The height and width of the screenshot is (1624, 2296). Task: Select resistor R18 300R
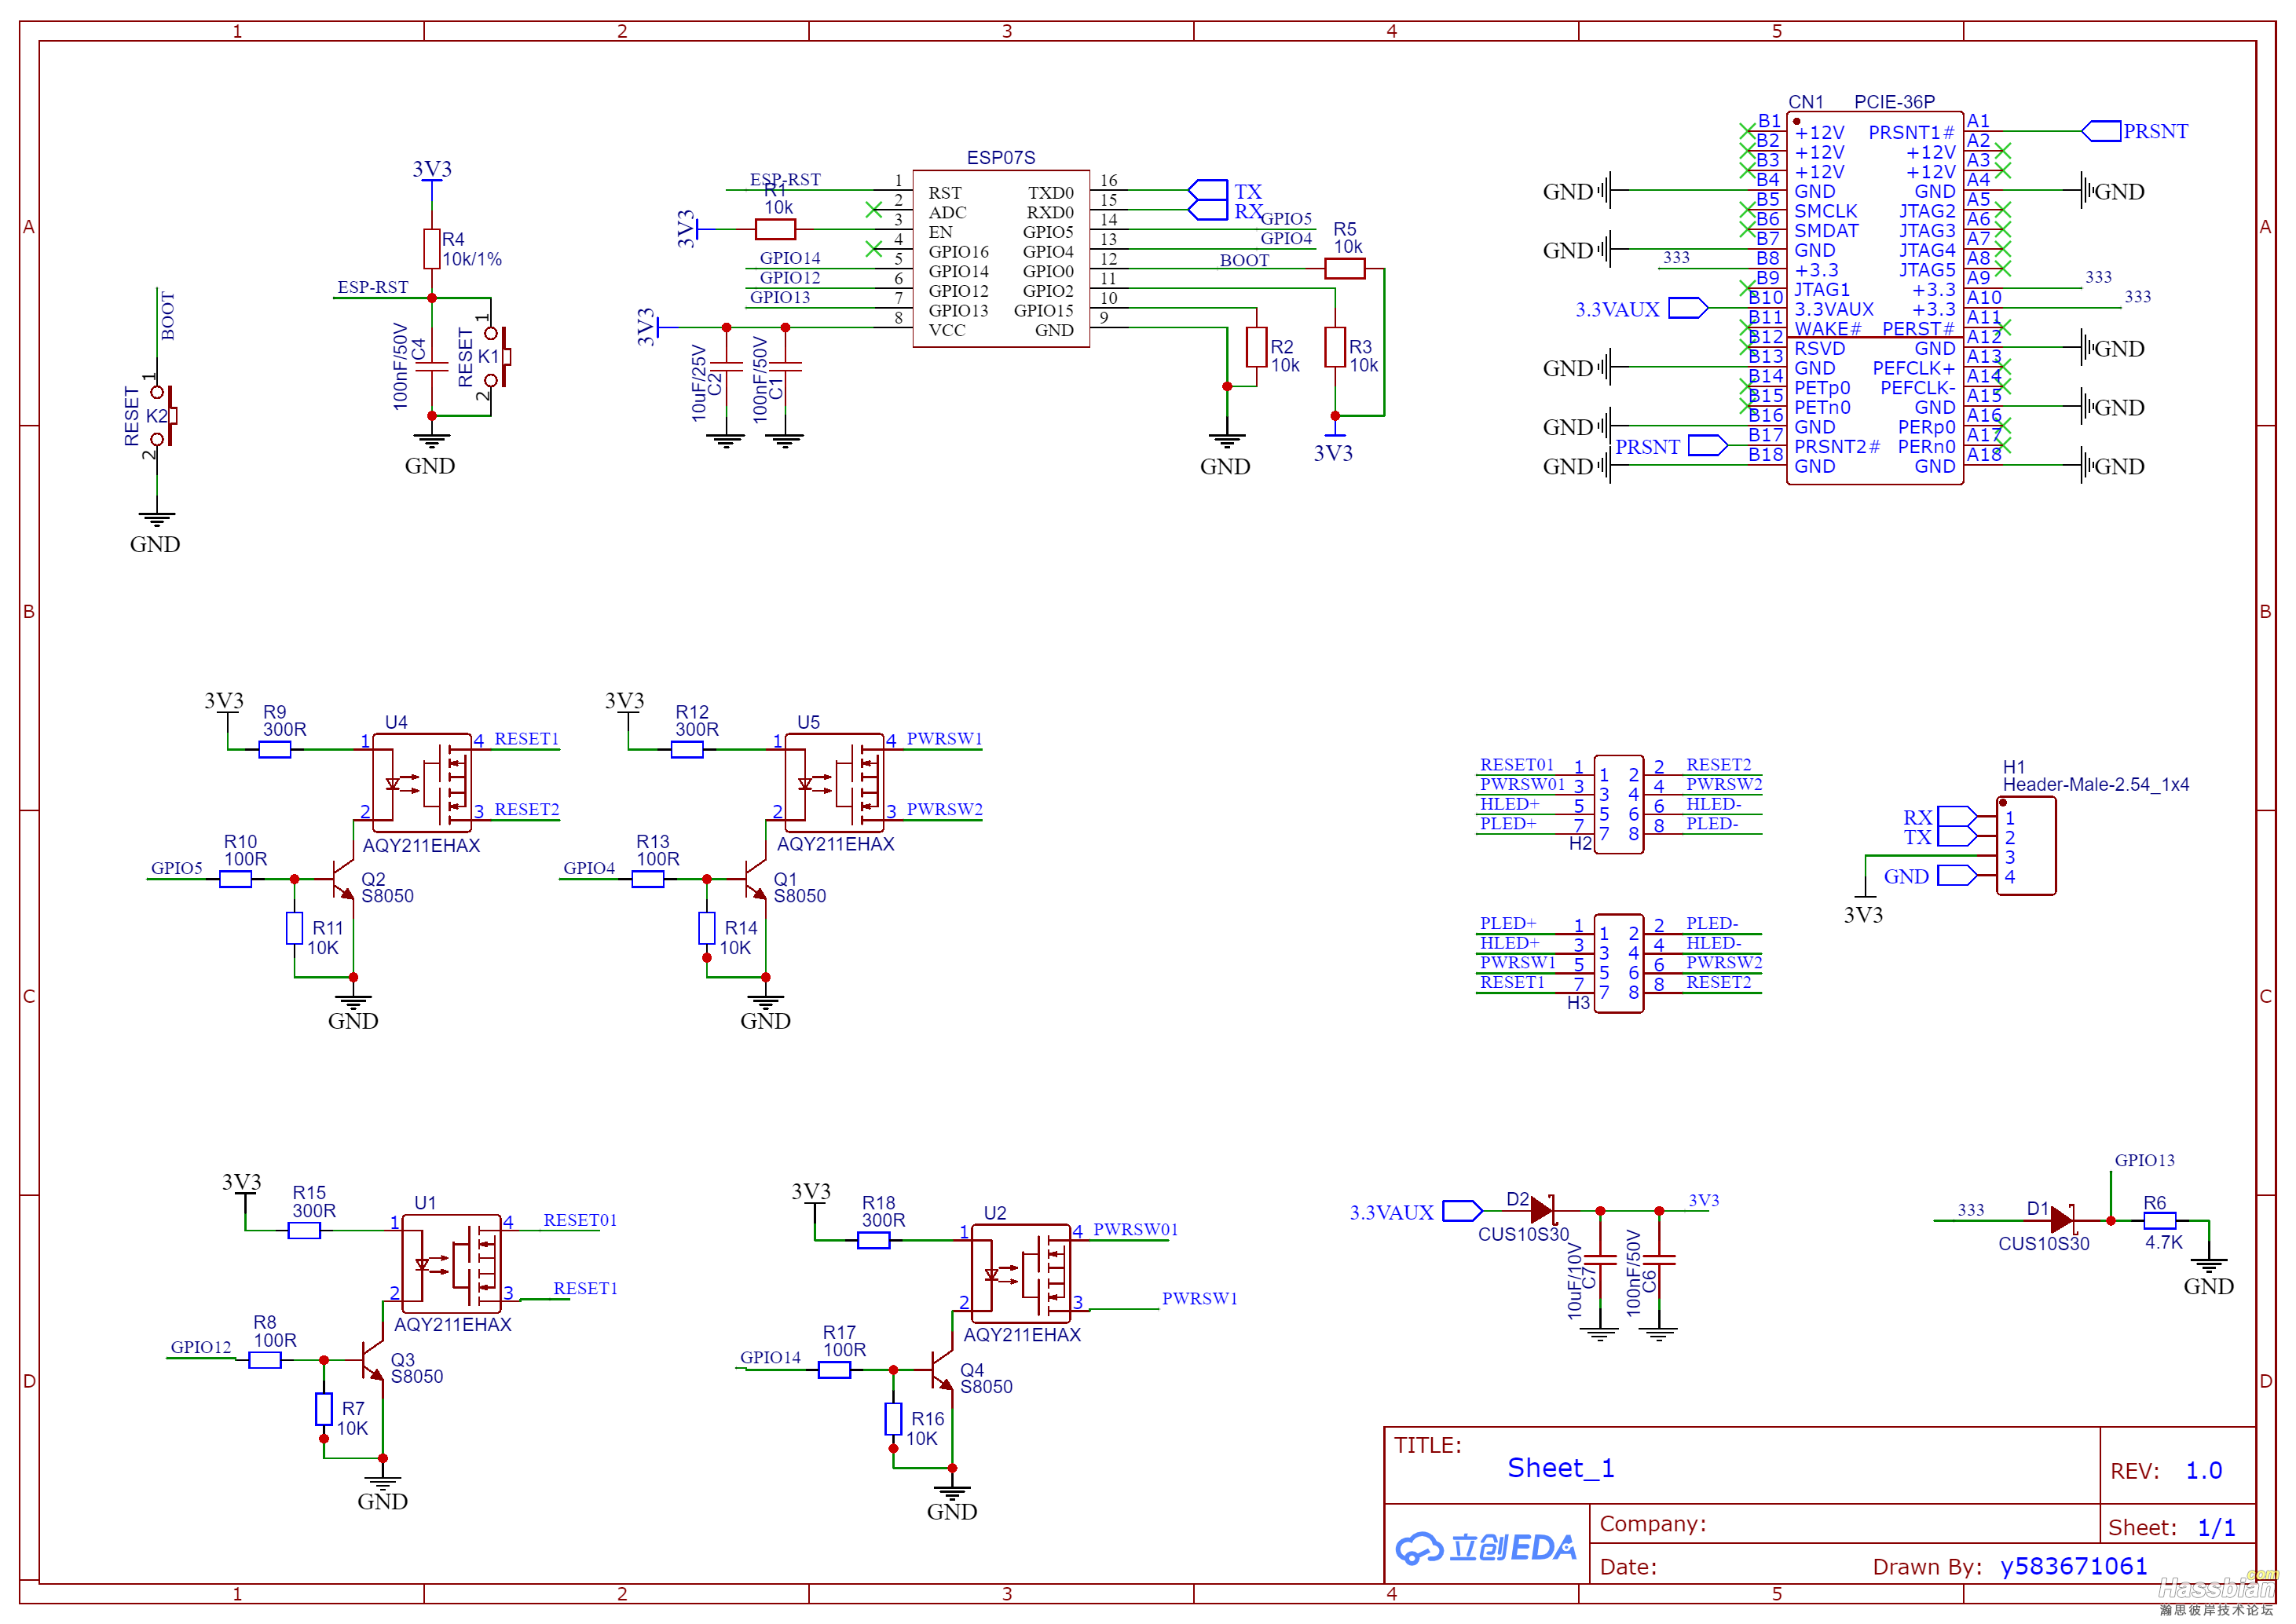click(x=874, y=1241)
